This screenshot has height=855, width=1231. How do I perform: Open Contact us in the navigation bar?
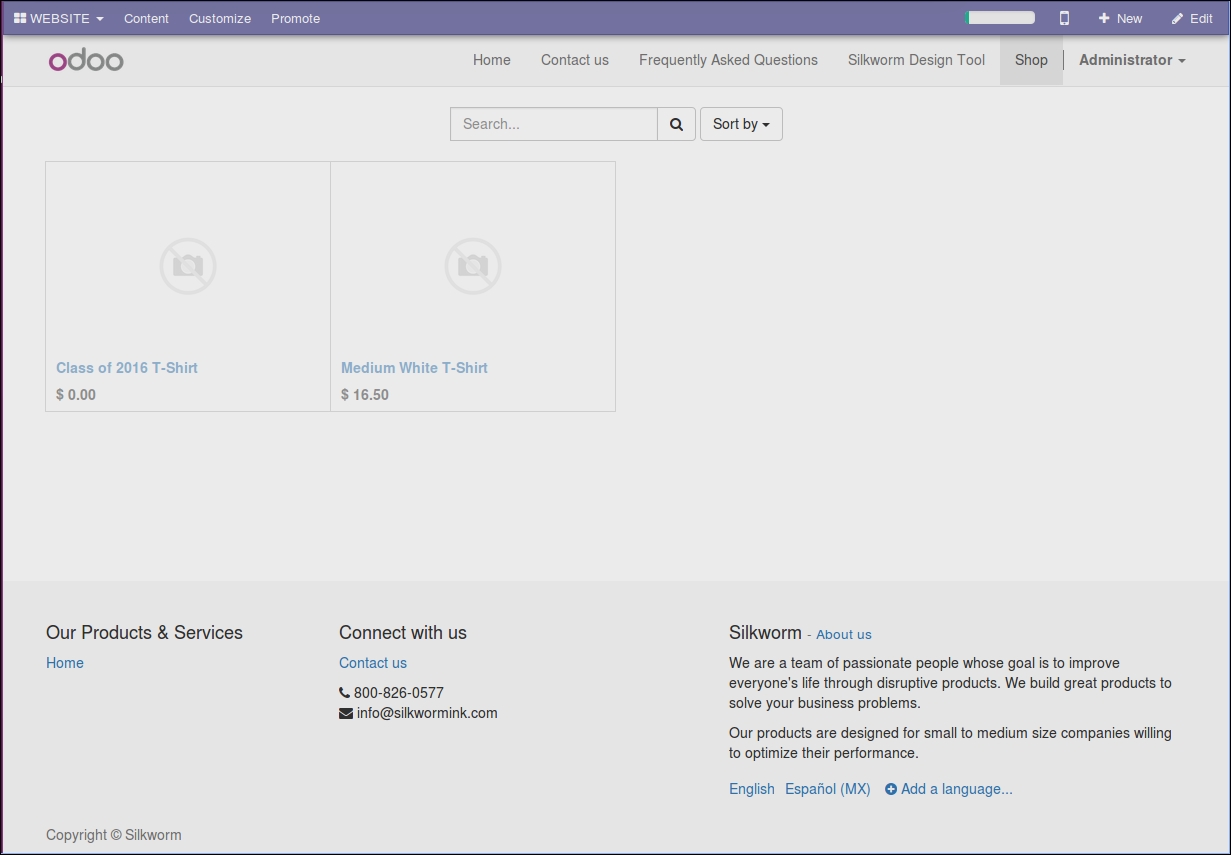pyautogui.click(x=575, y=60)
